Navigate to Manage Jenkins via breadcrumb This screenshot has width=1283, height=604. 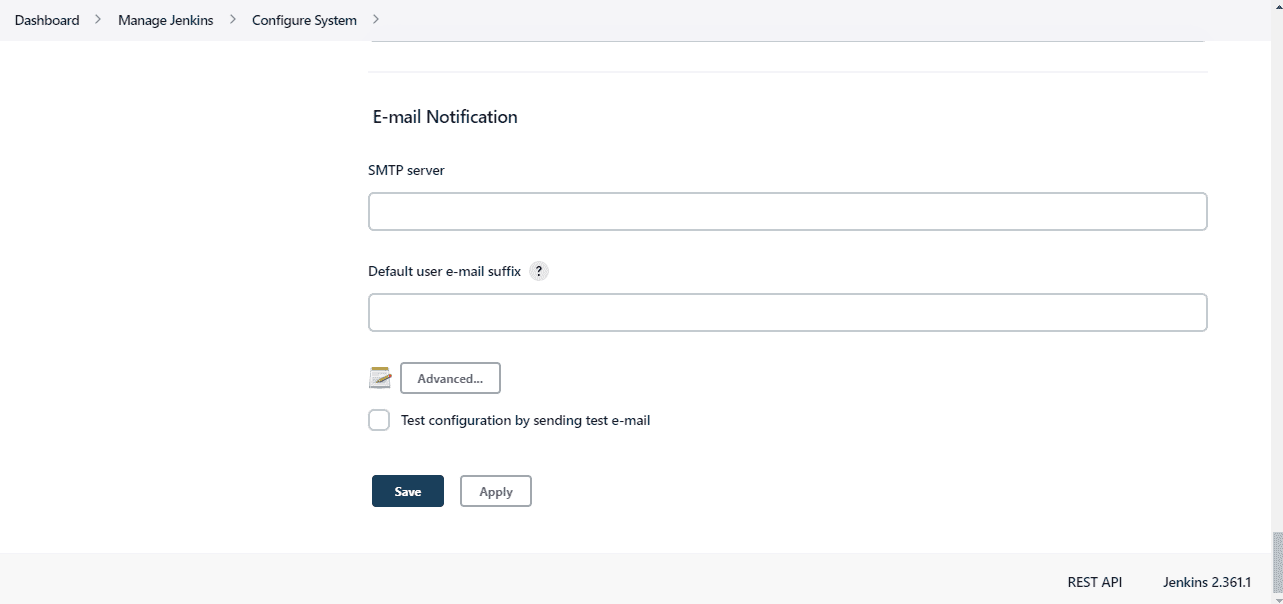(x=164, y=19)
